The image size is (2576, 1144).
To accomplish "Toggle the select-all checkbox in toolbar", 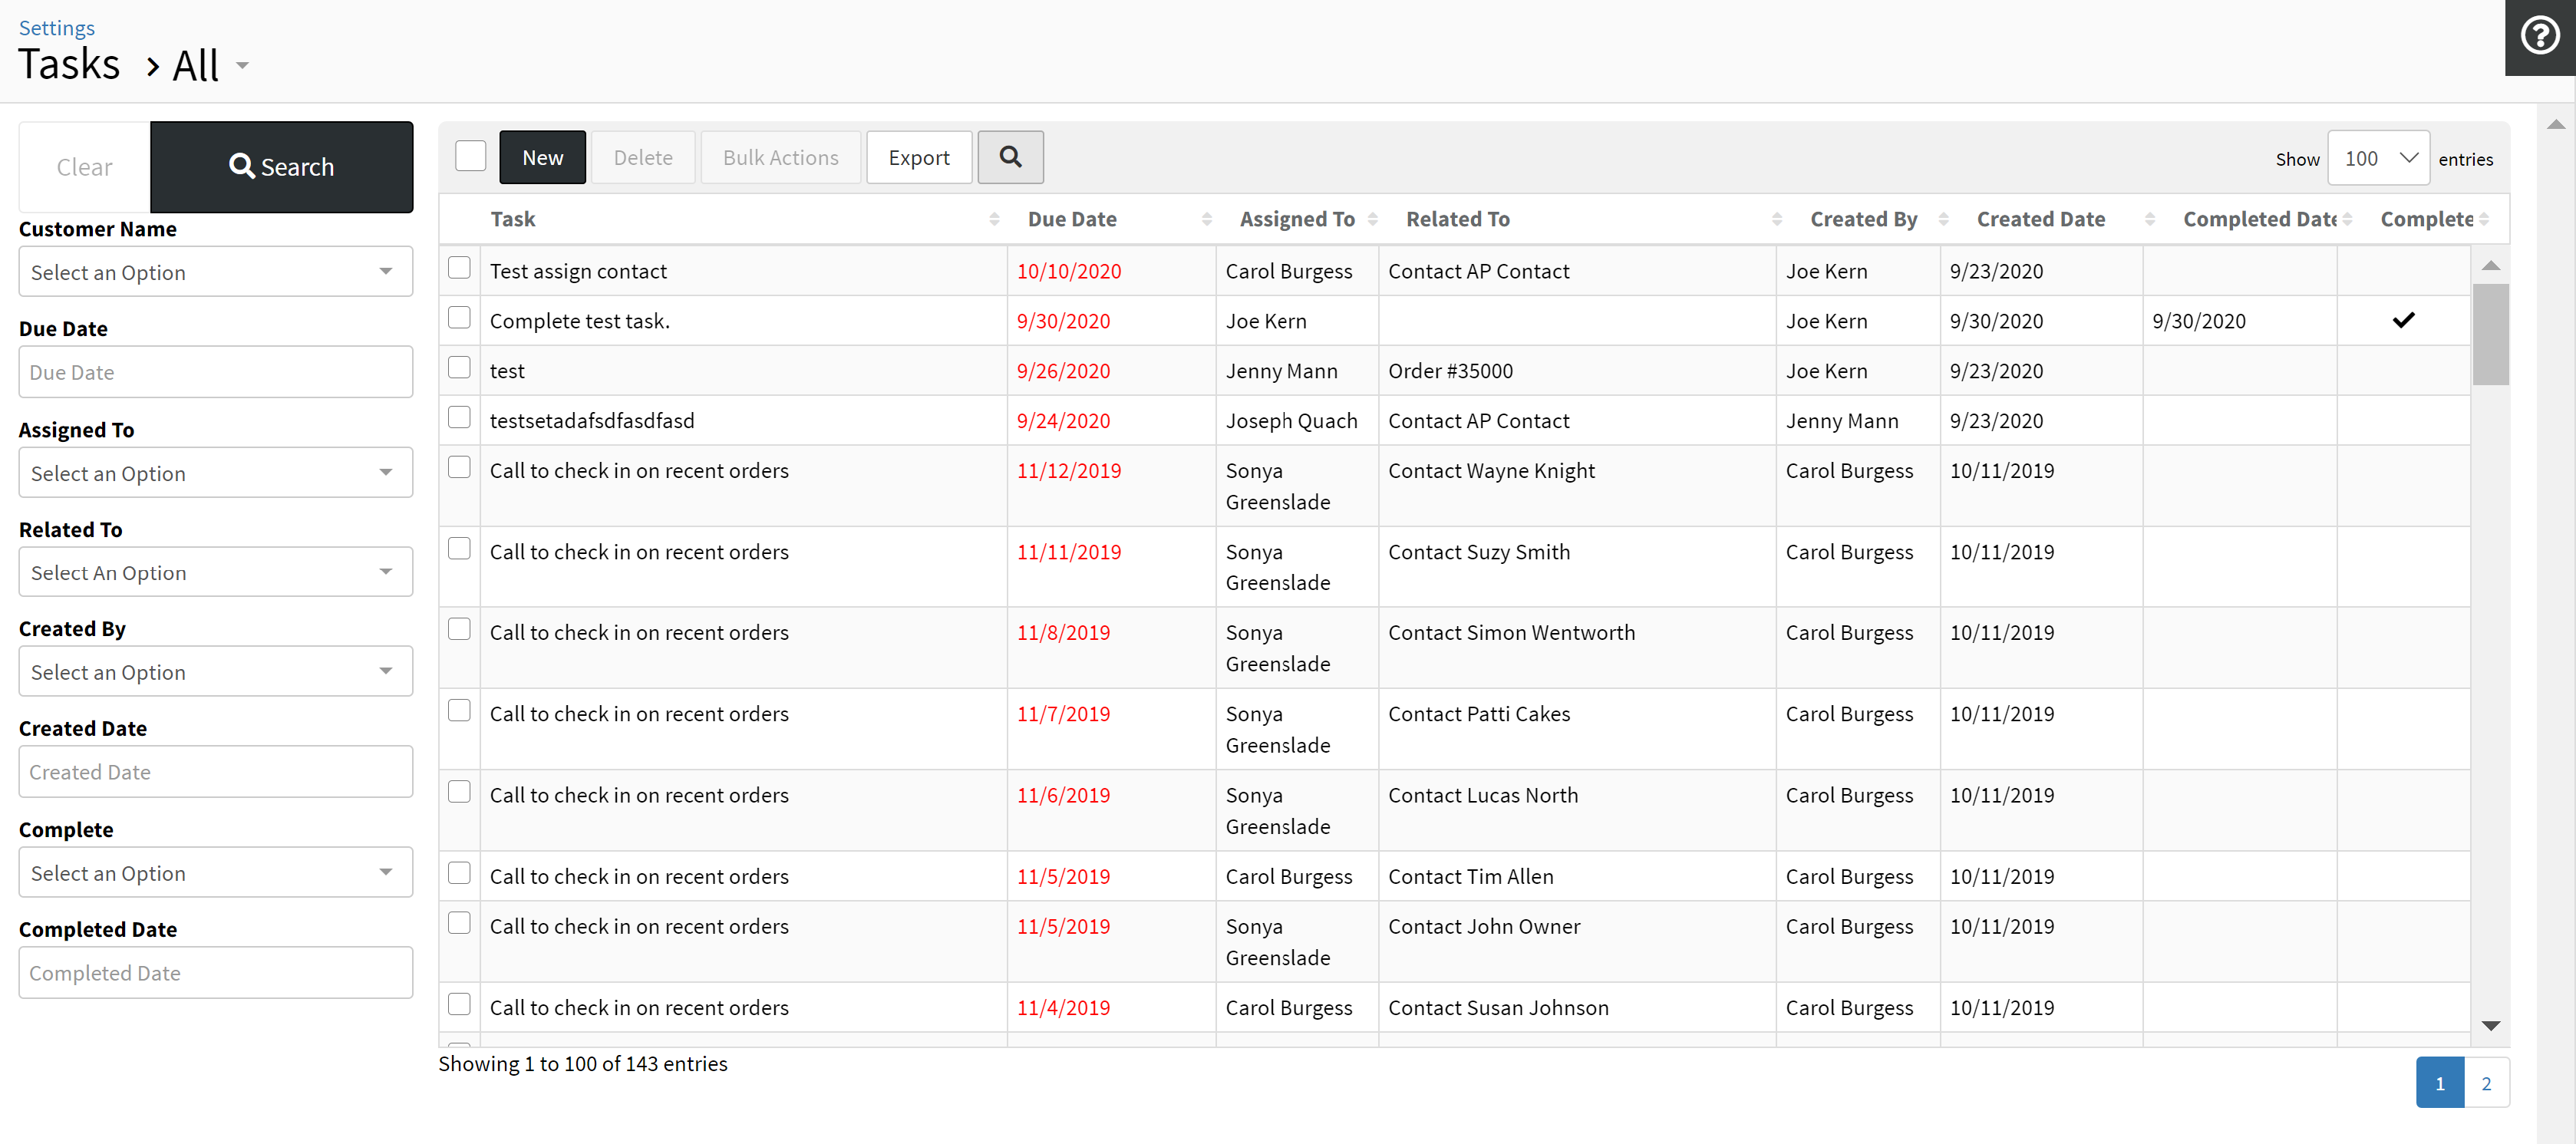I will (470, 156).
